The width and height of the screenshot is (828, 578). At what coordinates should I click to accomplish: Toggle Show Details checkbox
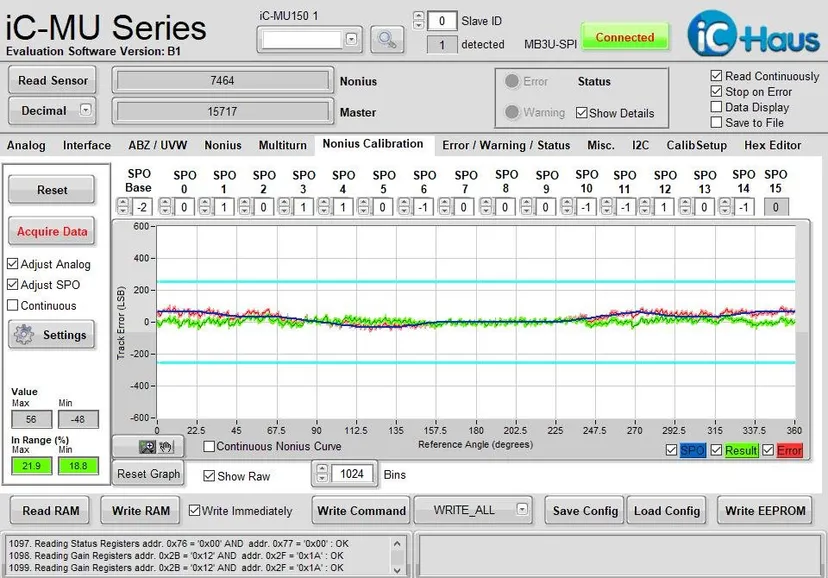581,113
